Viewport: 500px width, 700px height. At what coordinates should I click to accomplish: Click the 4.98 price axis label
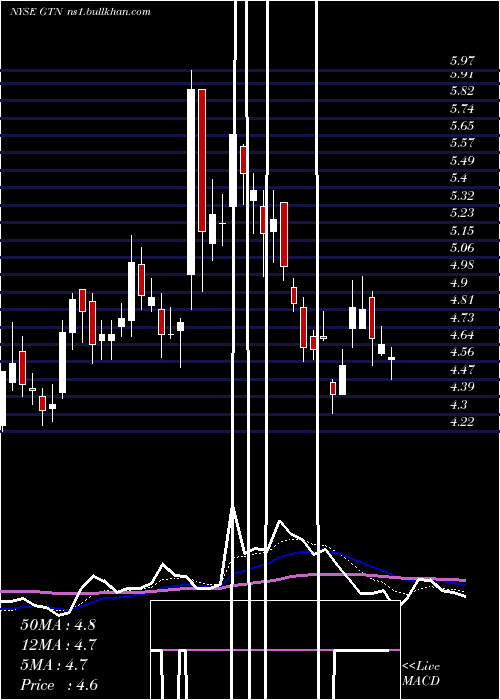(462, 265)
